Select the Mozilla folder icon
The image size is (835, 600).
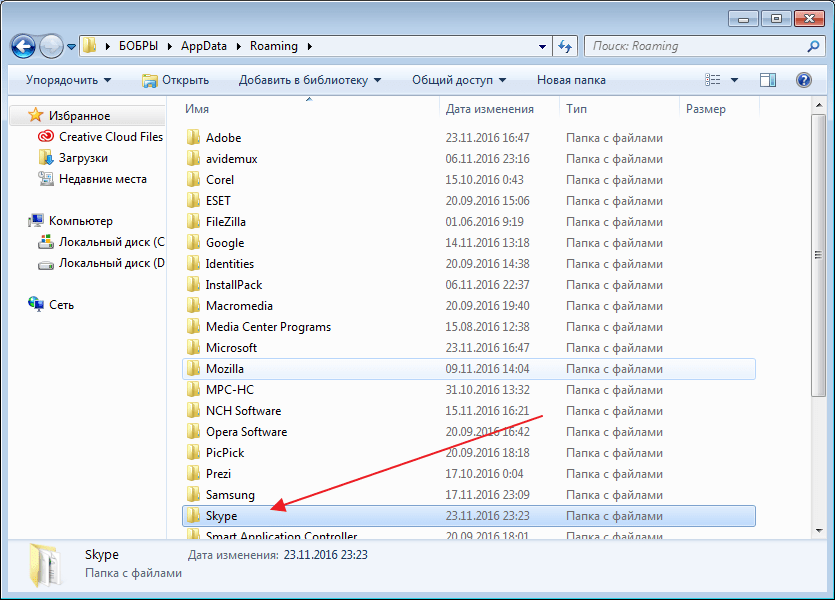pyautogui.click(x=193, y=368)
